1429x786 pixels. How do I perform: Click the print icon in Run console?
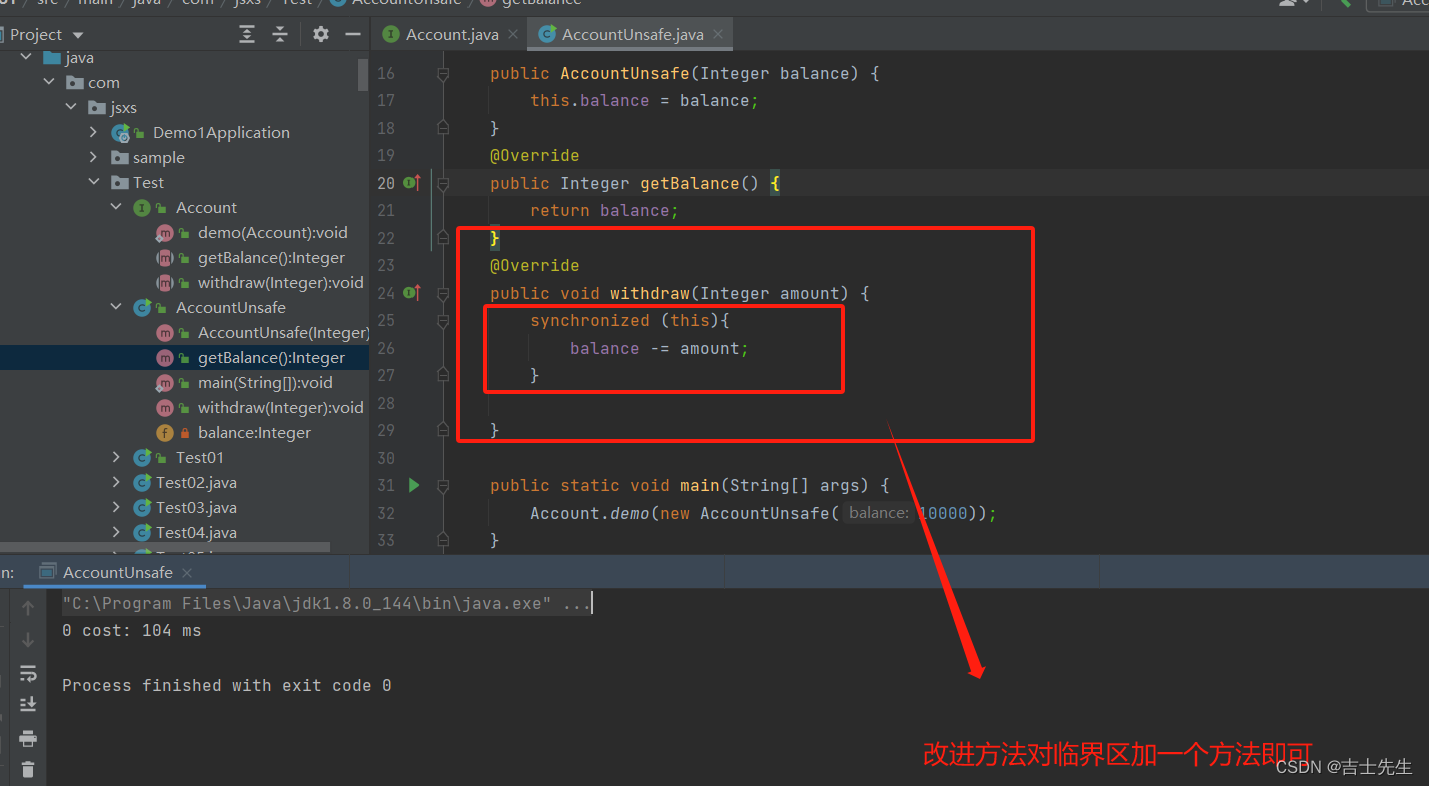[x=28, y=739]
